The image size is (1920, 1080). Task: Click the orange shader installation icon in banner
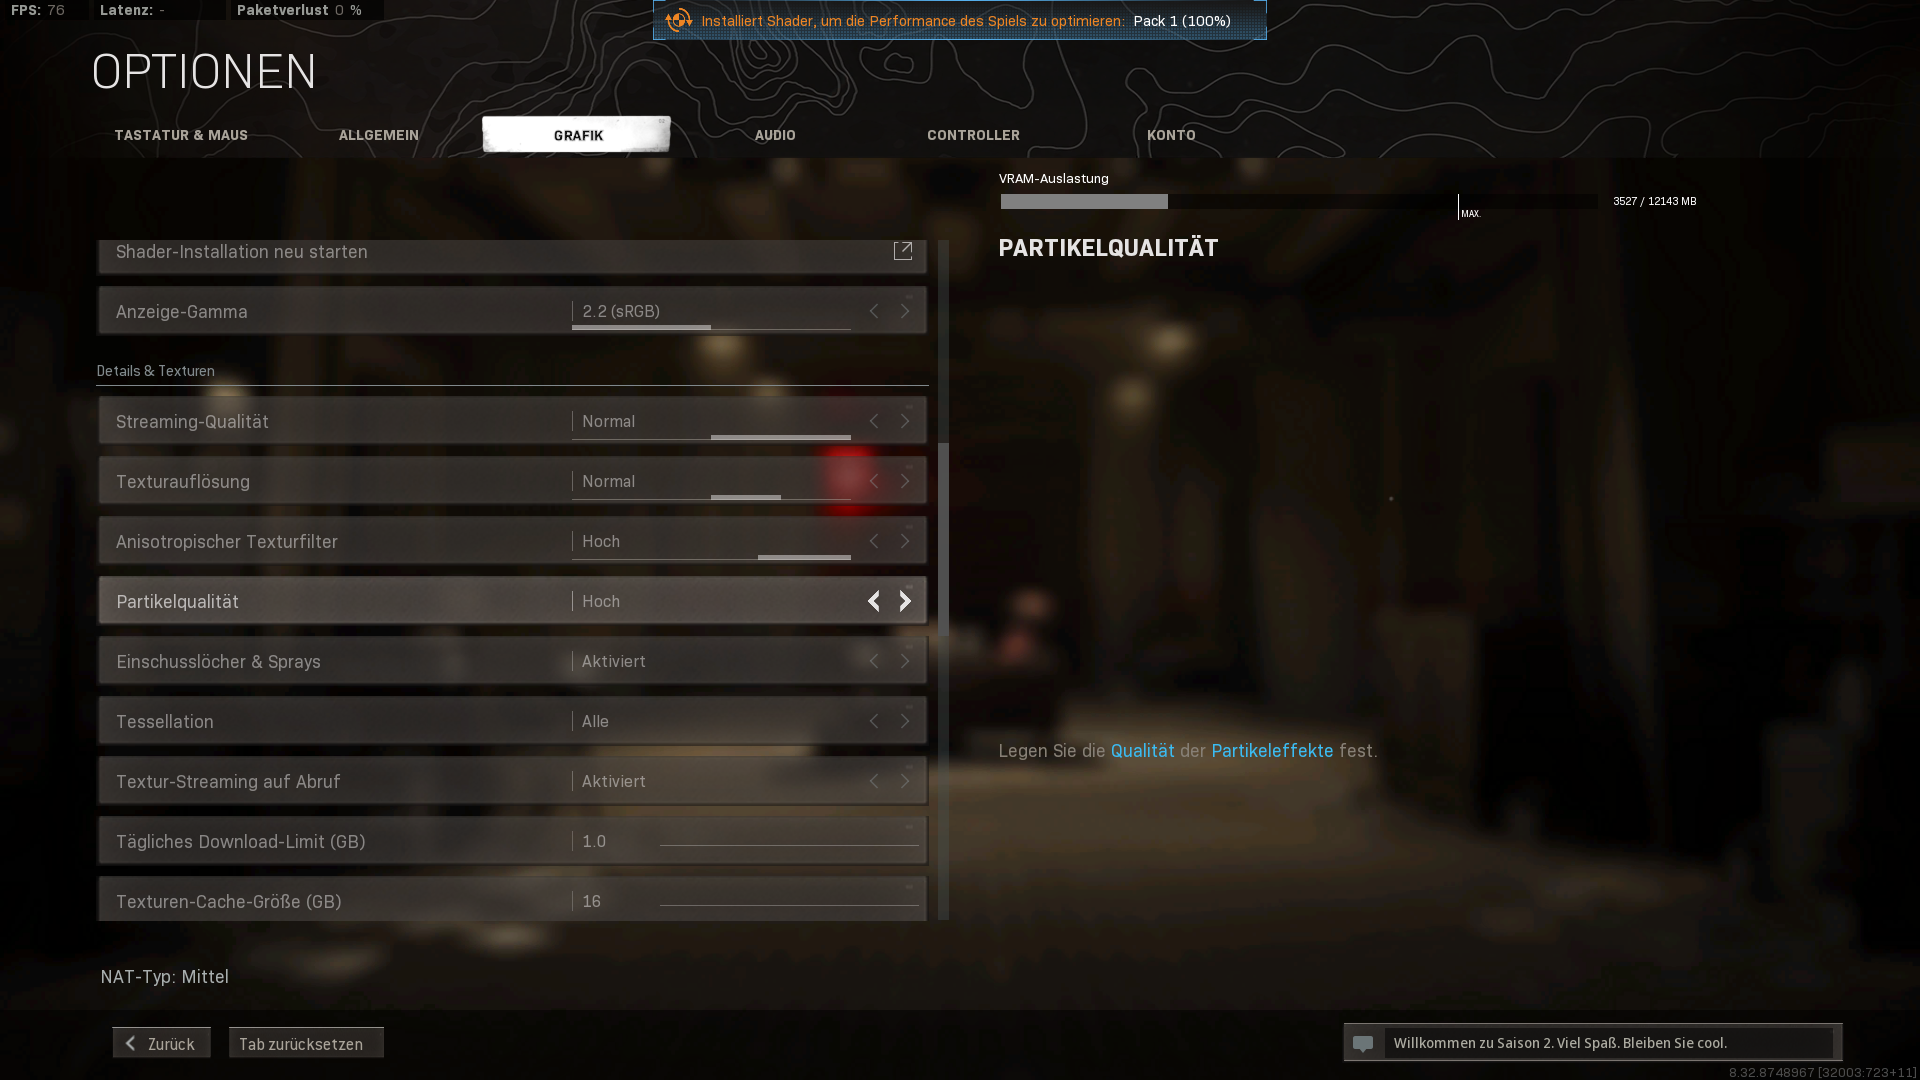tap(679, 19)
